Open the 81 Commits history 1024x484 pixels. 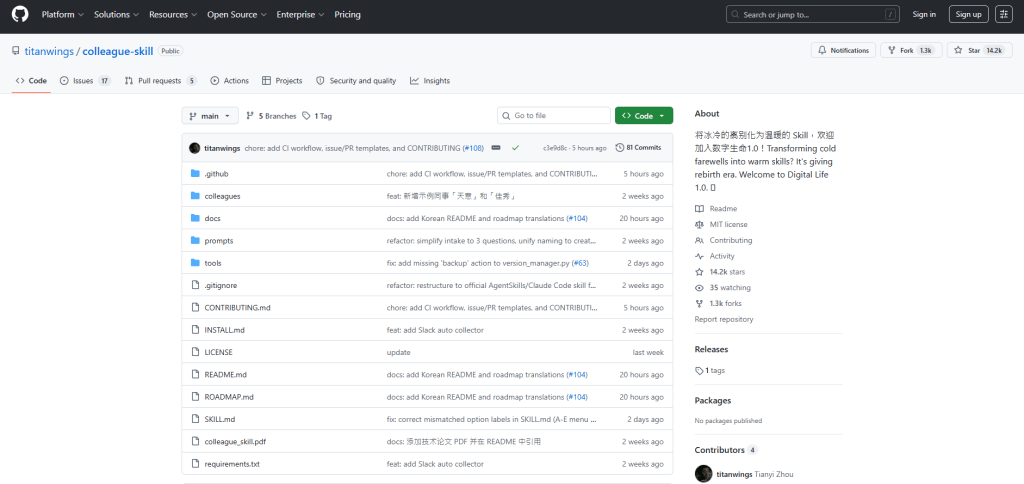tap(638, 147)
